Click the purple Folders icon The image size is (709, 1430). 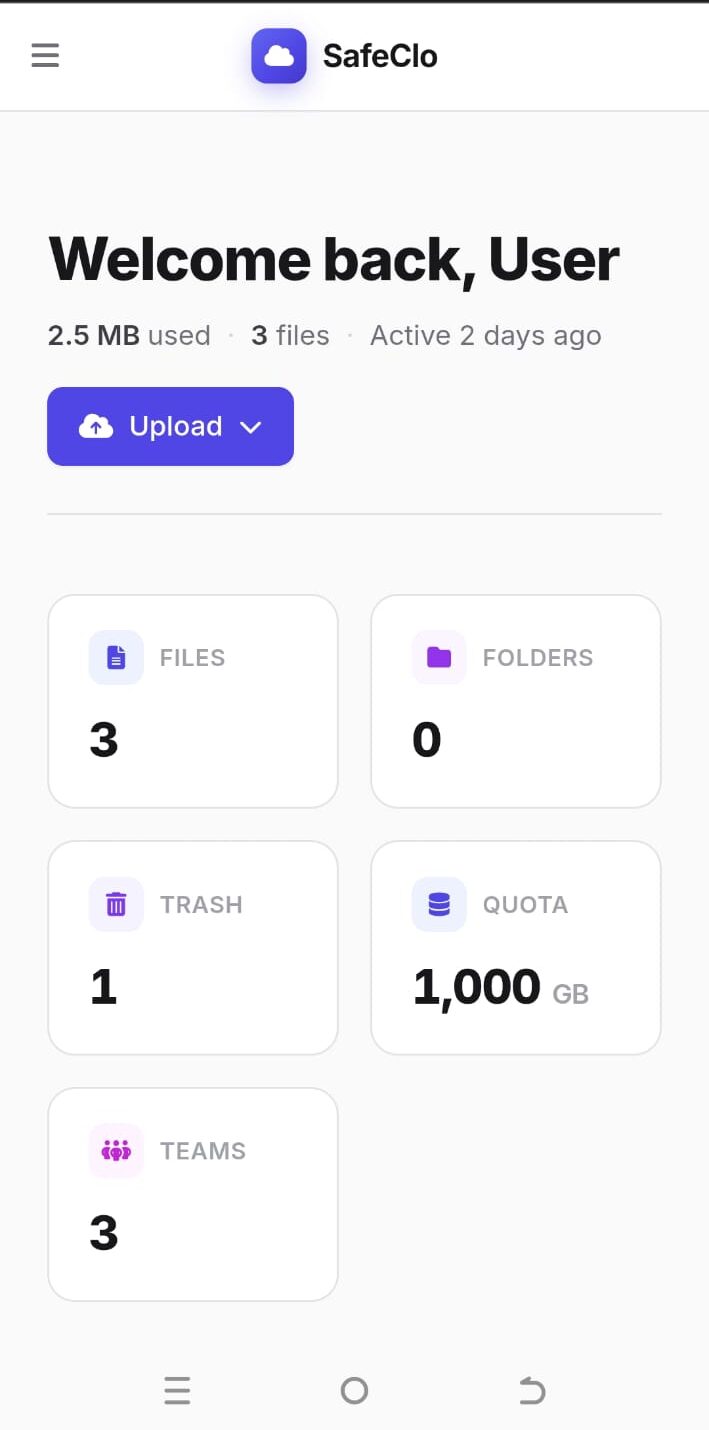click(439, 657)
